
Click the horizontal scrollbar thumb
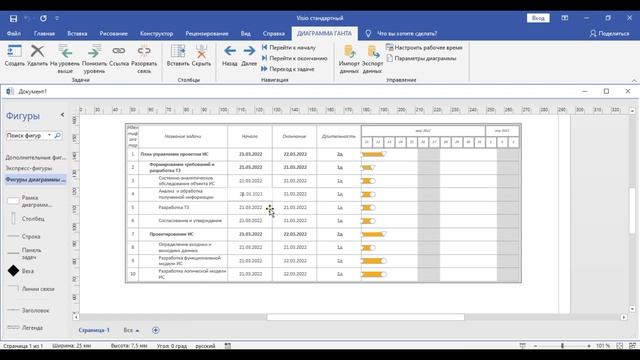tap(365, 317)
